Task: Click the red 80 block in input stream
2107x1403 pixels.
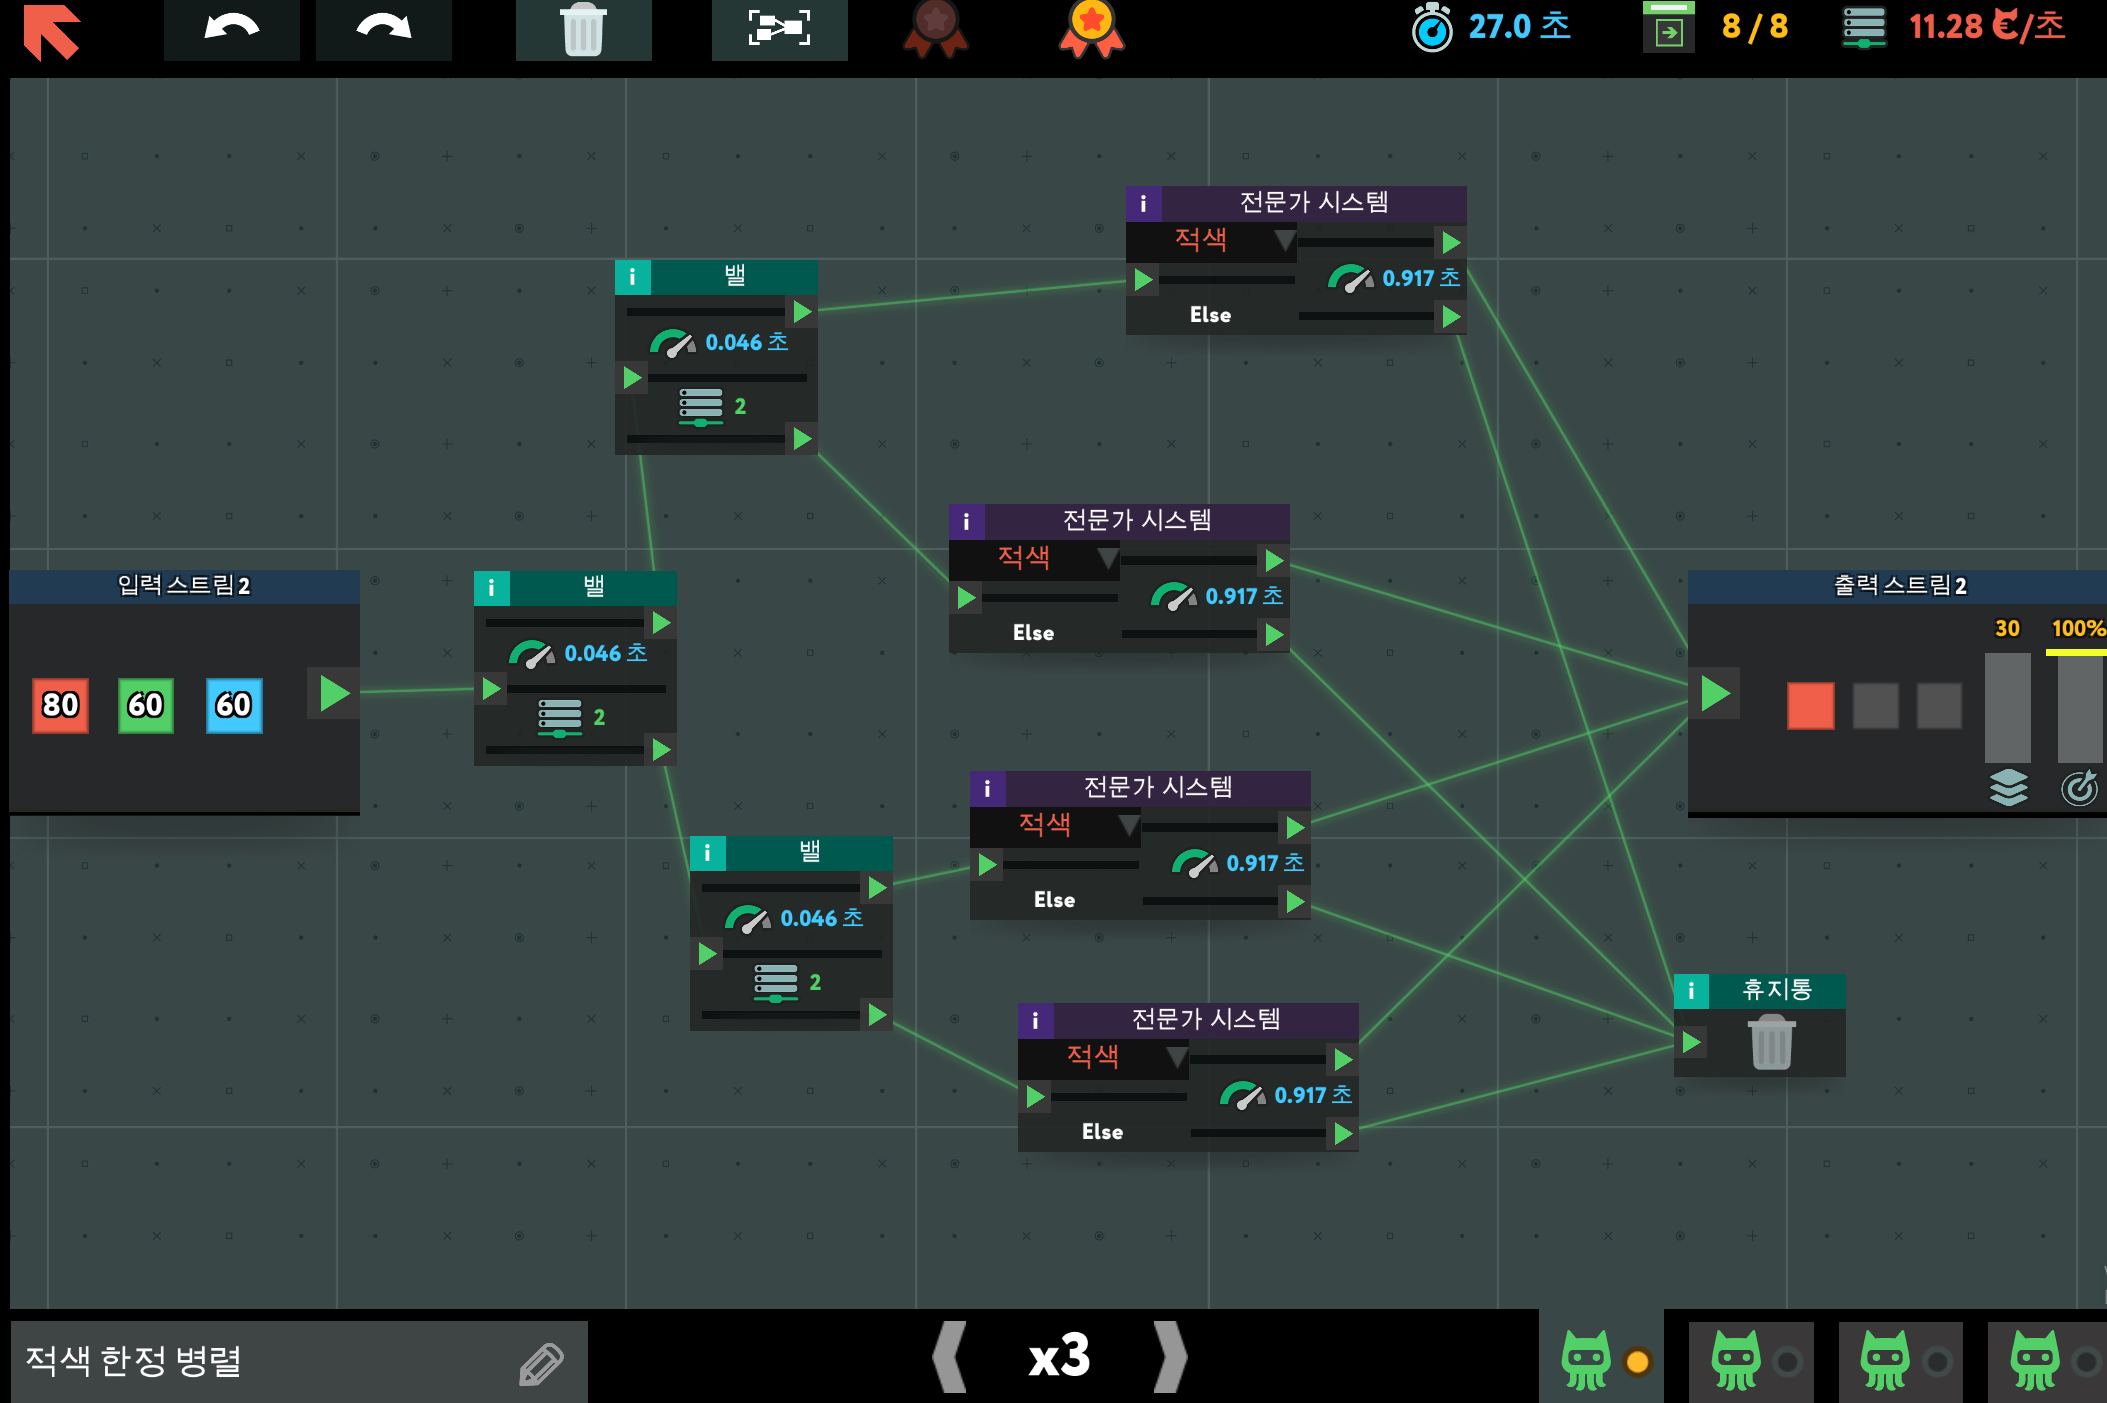Action: [x=60, y=705]
